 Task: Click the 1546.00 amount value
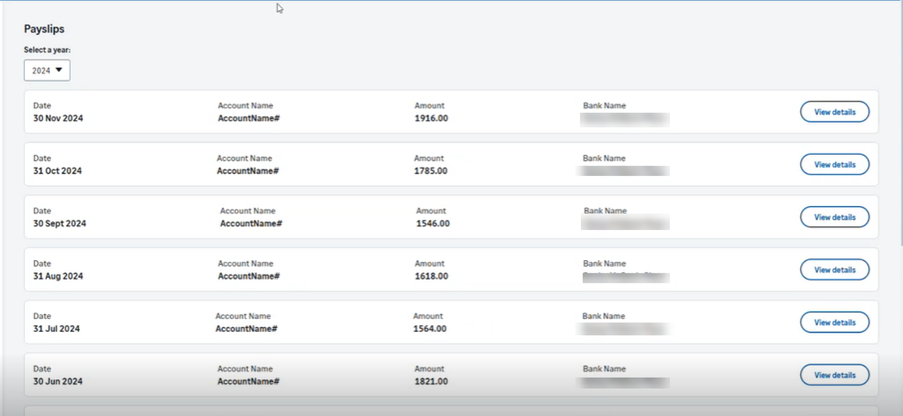click(433, 224)
